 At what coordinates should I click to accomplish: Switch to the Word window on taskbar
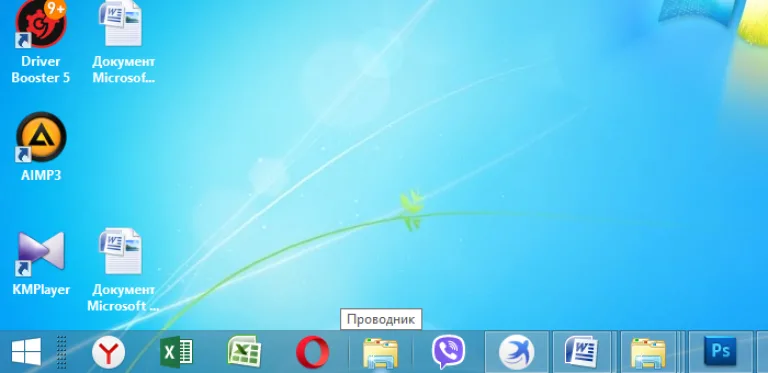point(581,352)
